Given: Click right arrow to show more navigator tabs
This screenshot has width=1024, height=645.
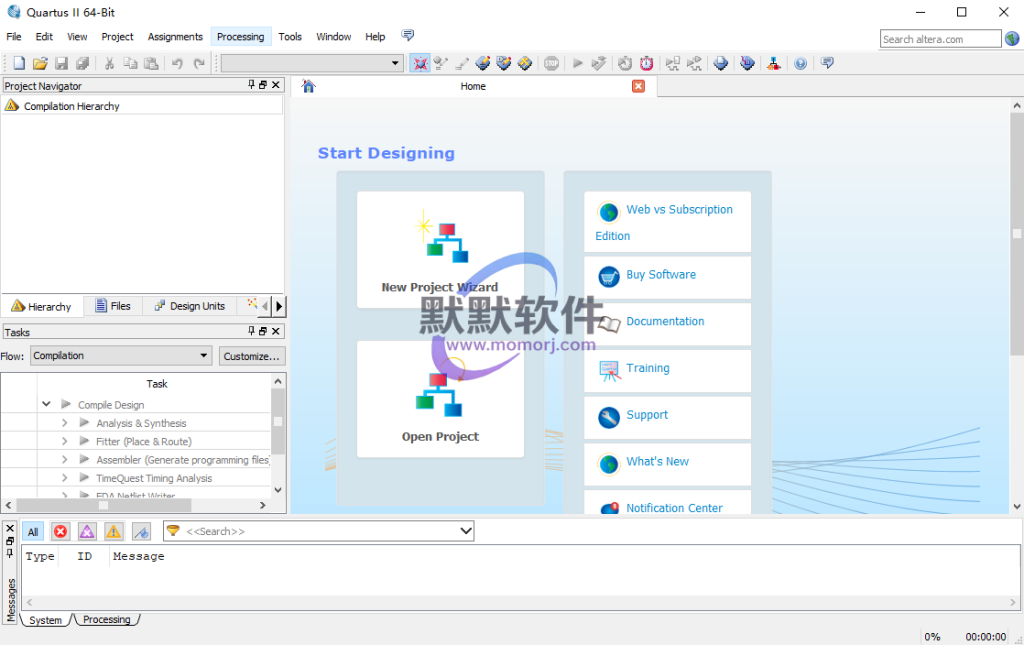Looking at the screenshot, I should pos(280,306).
